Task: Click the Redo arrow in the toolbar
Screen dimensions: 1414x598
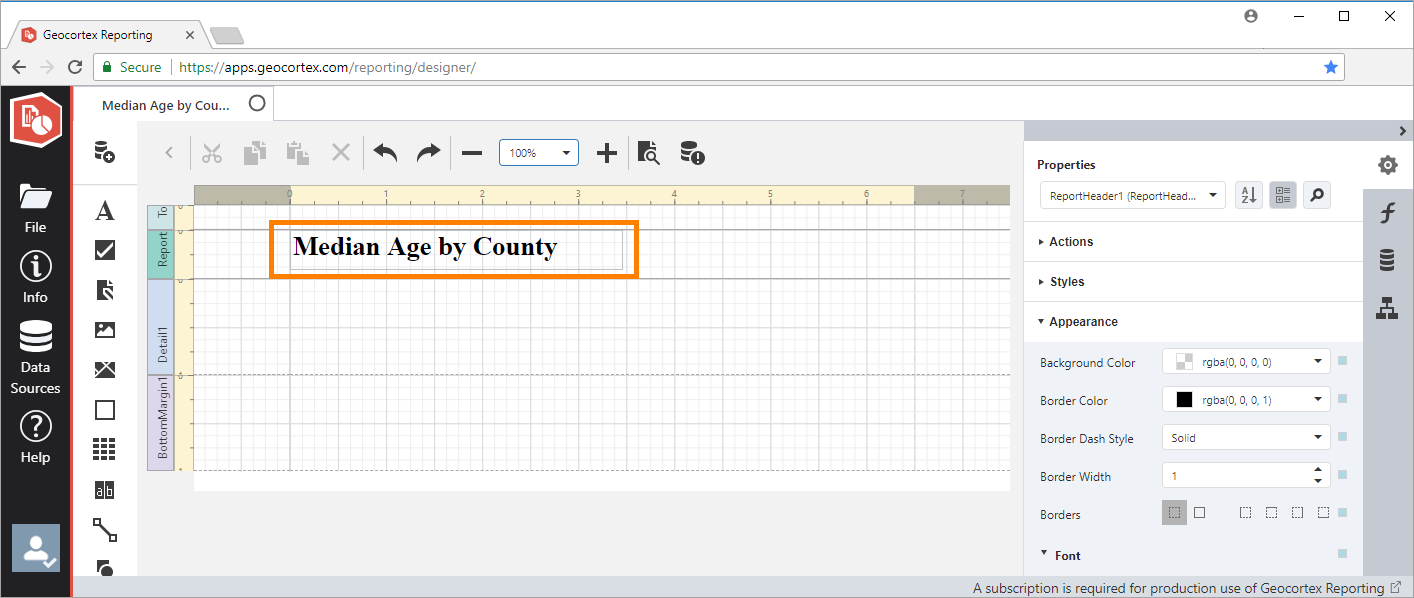Action: [x=428, y=152]
